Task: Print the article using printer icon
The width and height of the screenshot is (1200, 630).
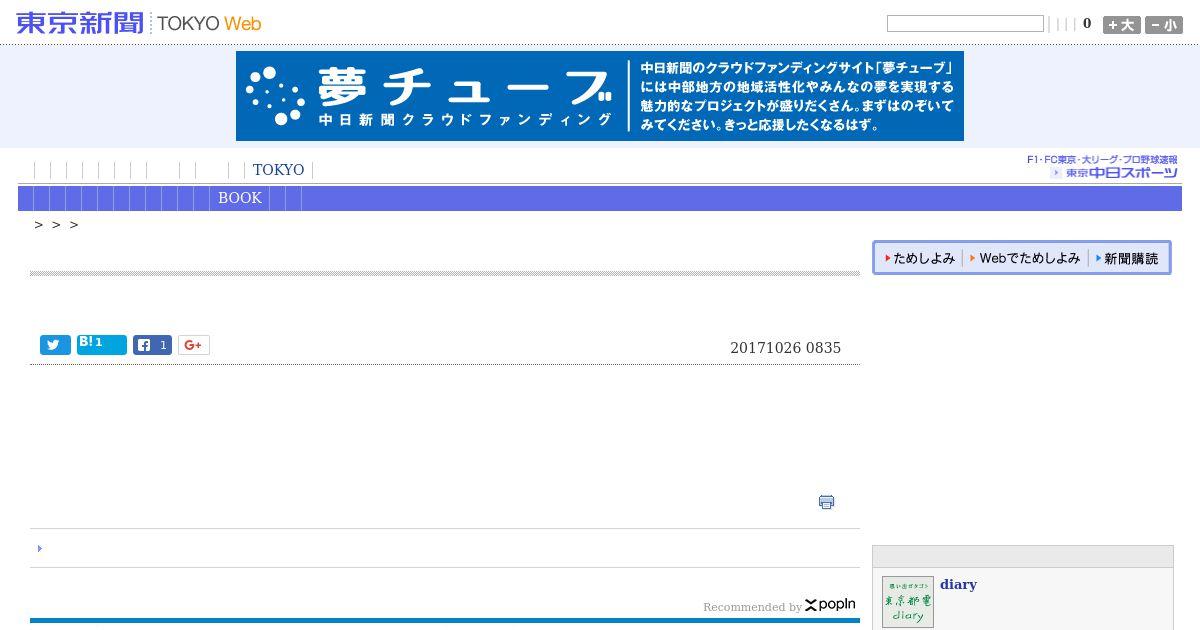Action: click(826, 502)
